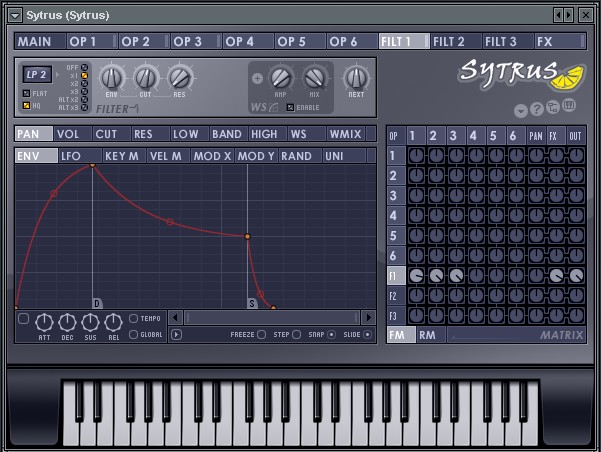Click the help question mark icon
This screenshot has height=452, width=601.
tap(537, 110)
